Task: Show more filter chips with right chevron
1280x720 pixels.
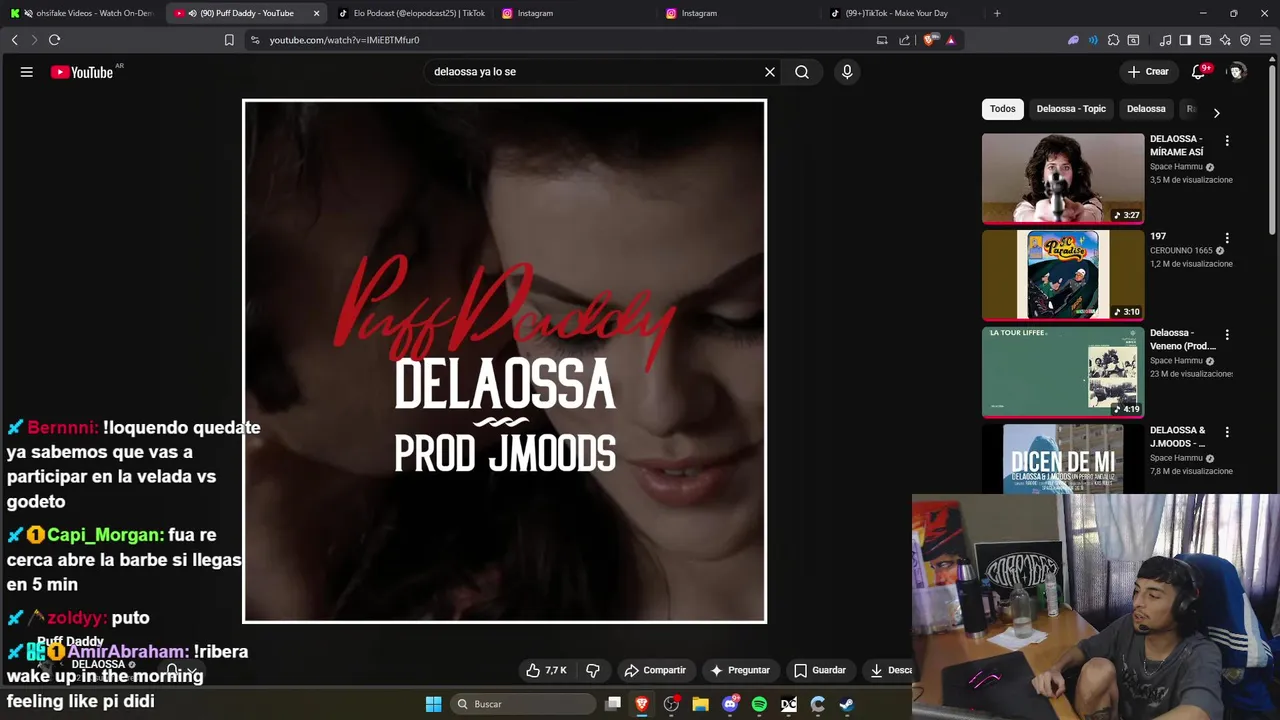Action: (x=1216, y=113)
